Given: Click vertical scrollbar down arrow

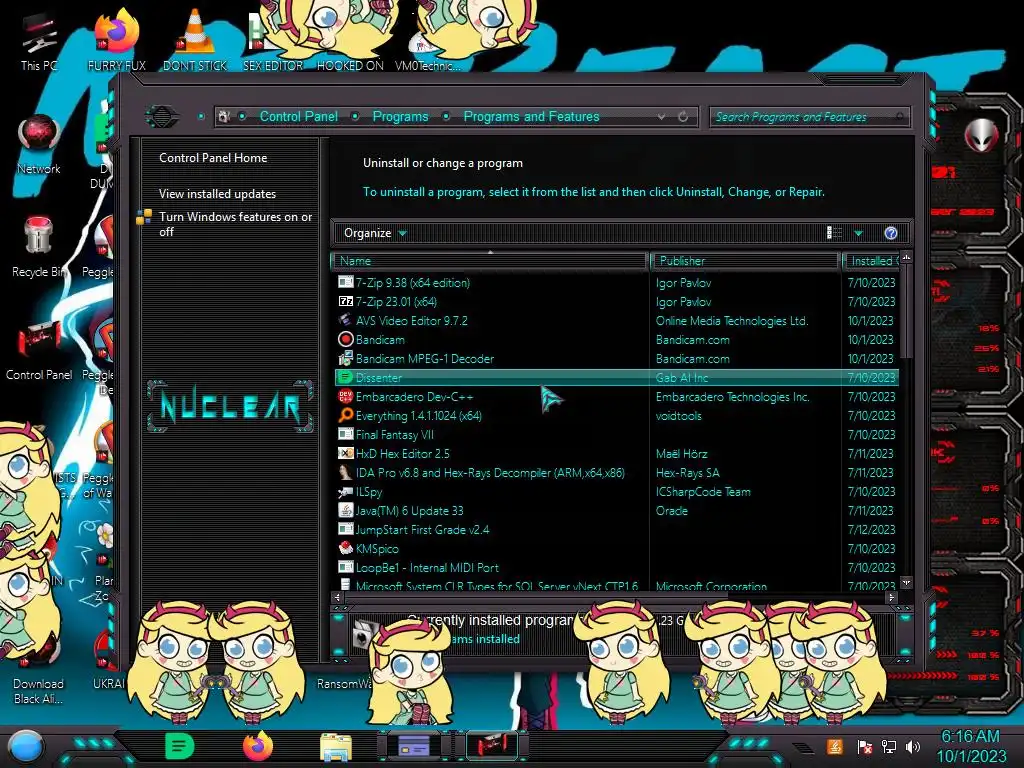Looking at the screenshot, I should (x=906, y=583).
